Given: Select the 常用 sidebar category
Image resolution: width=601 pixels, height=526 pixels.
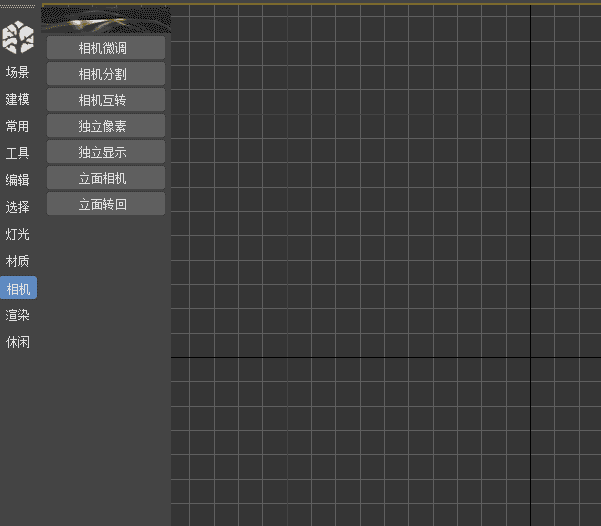Looking at the screenshot, I should pyautogui.click(x=18, y=126).
